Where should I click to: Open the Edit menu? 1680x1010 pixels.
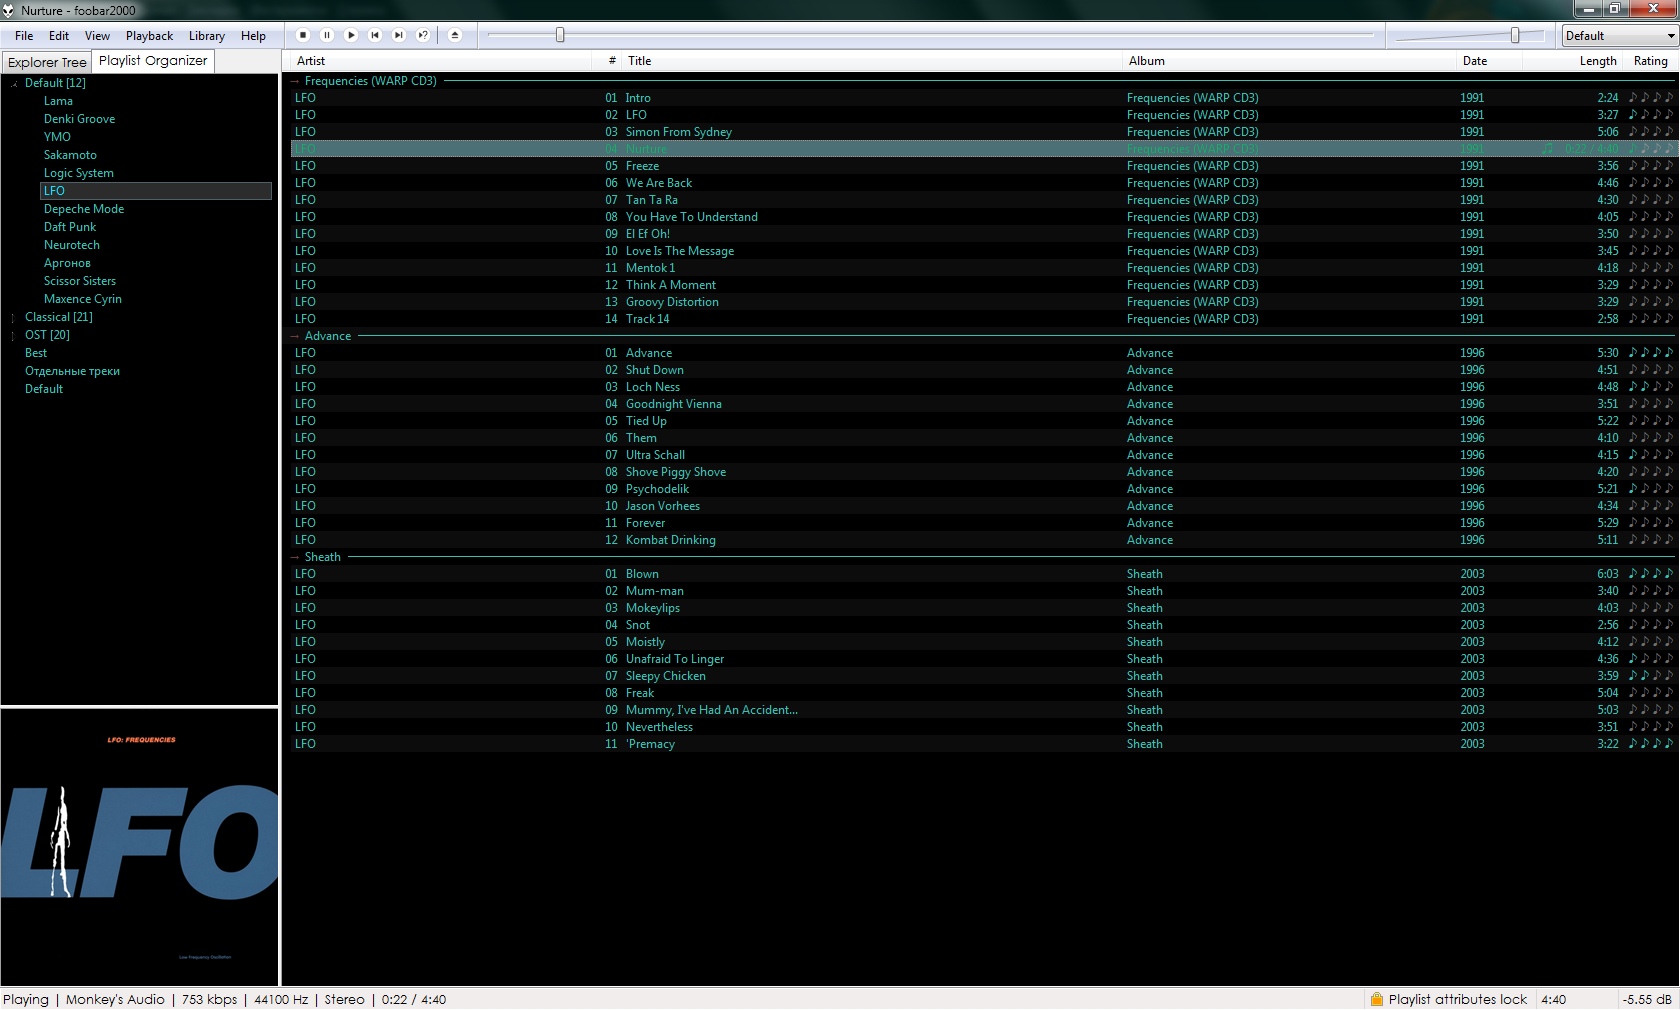click(x=59, y=36)
